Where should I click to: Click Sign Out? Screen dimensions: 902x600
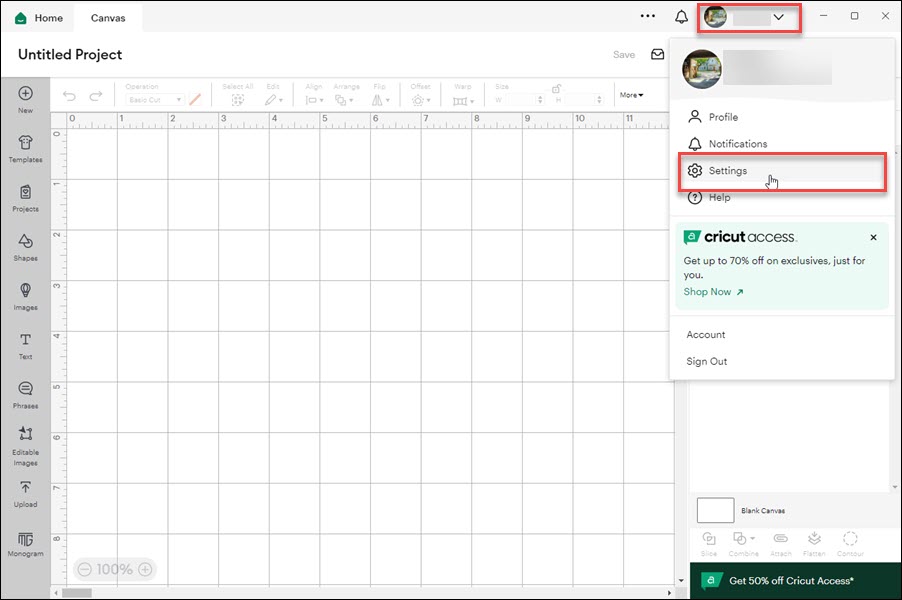click(705, 361)
